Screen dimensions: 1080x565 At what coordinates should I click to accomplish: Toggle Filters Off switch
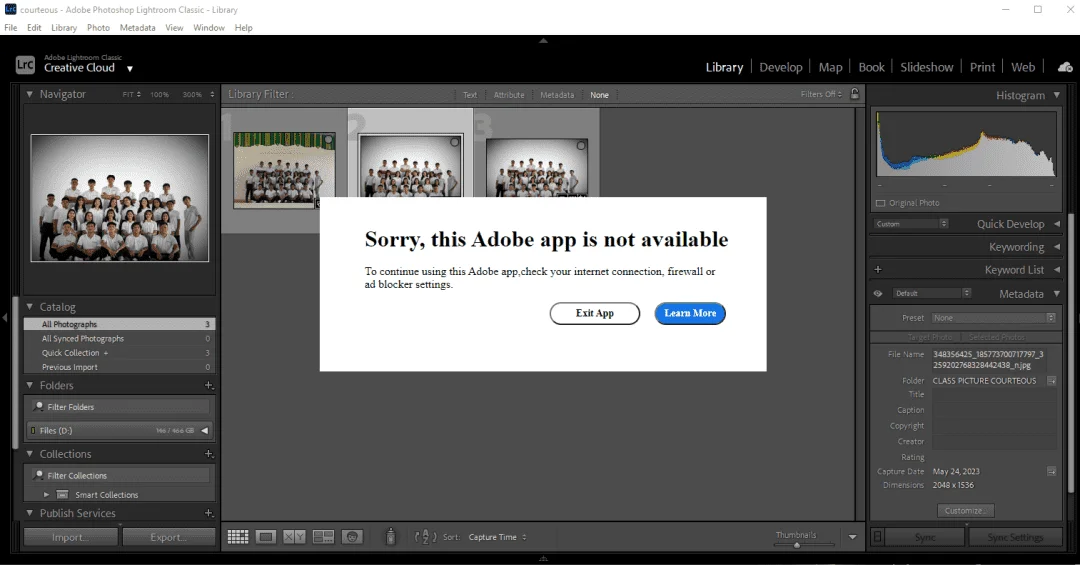tap(821, 94)
